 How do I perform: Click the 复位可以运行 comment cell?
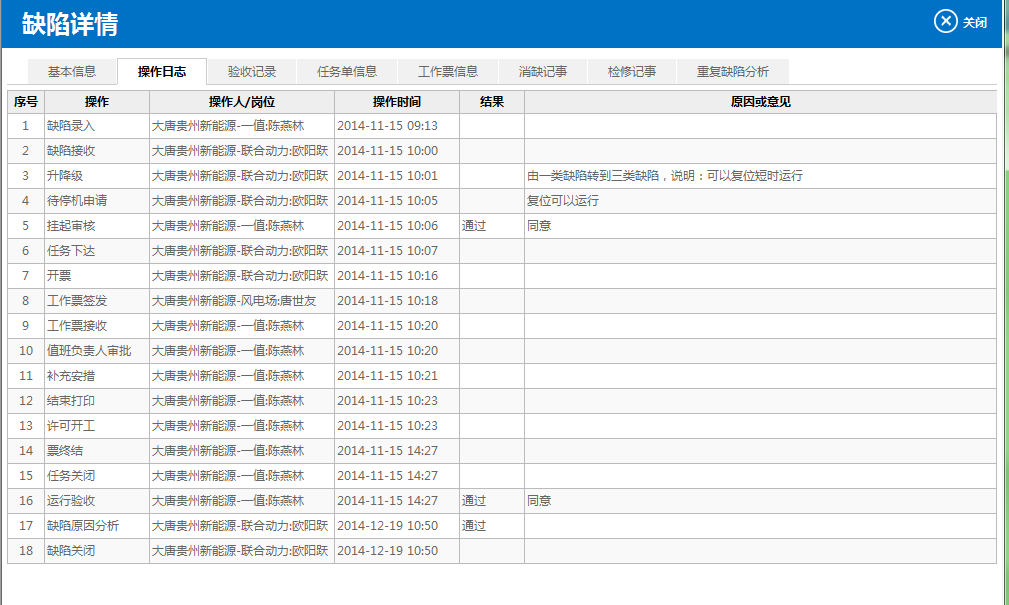pyautogui.click(x=563, y=201)
